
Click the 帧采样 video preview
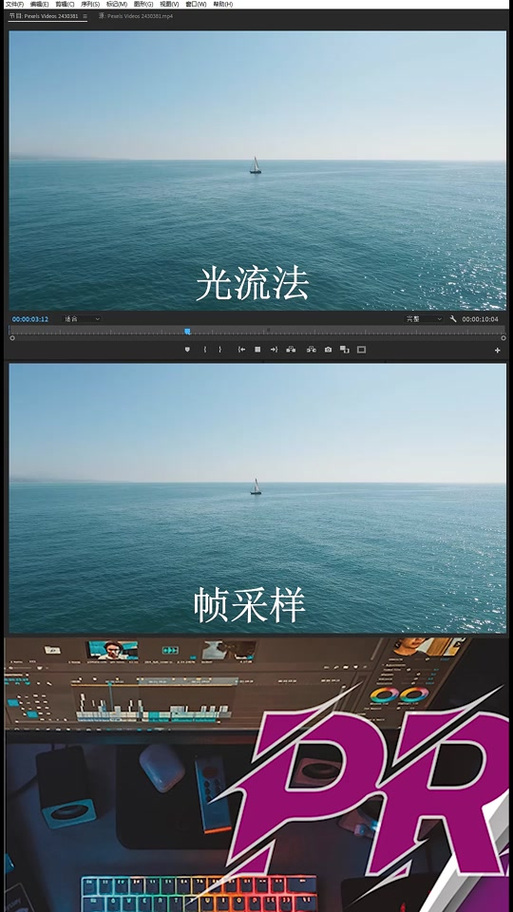point(257,498)
